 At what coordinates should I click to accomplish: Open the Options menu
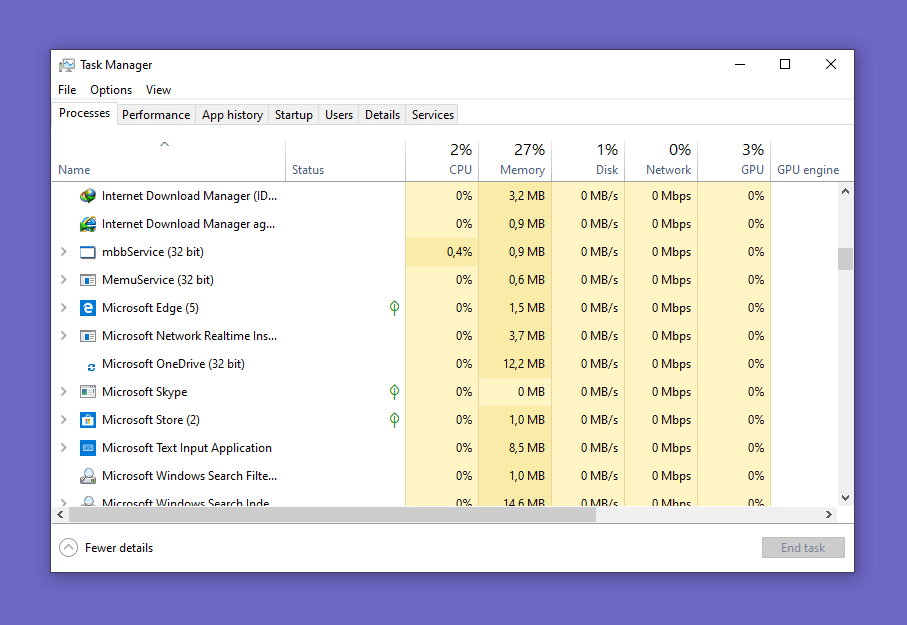click(111, 90)
